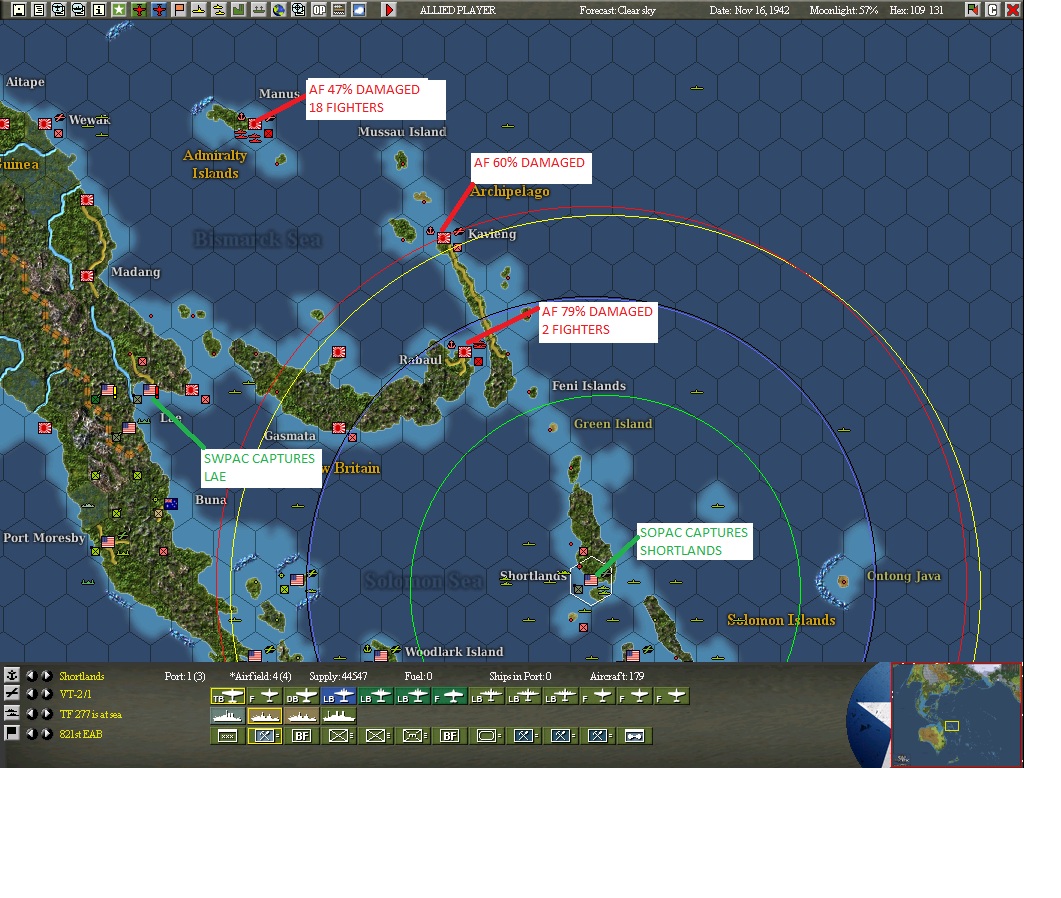Image resolution: width=1061 pixels, height=898 pixels.
Task: Click the 'Forecast: Clear sky' text
Action: tap(617, 10)
